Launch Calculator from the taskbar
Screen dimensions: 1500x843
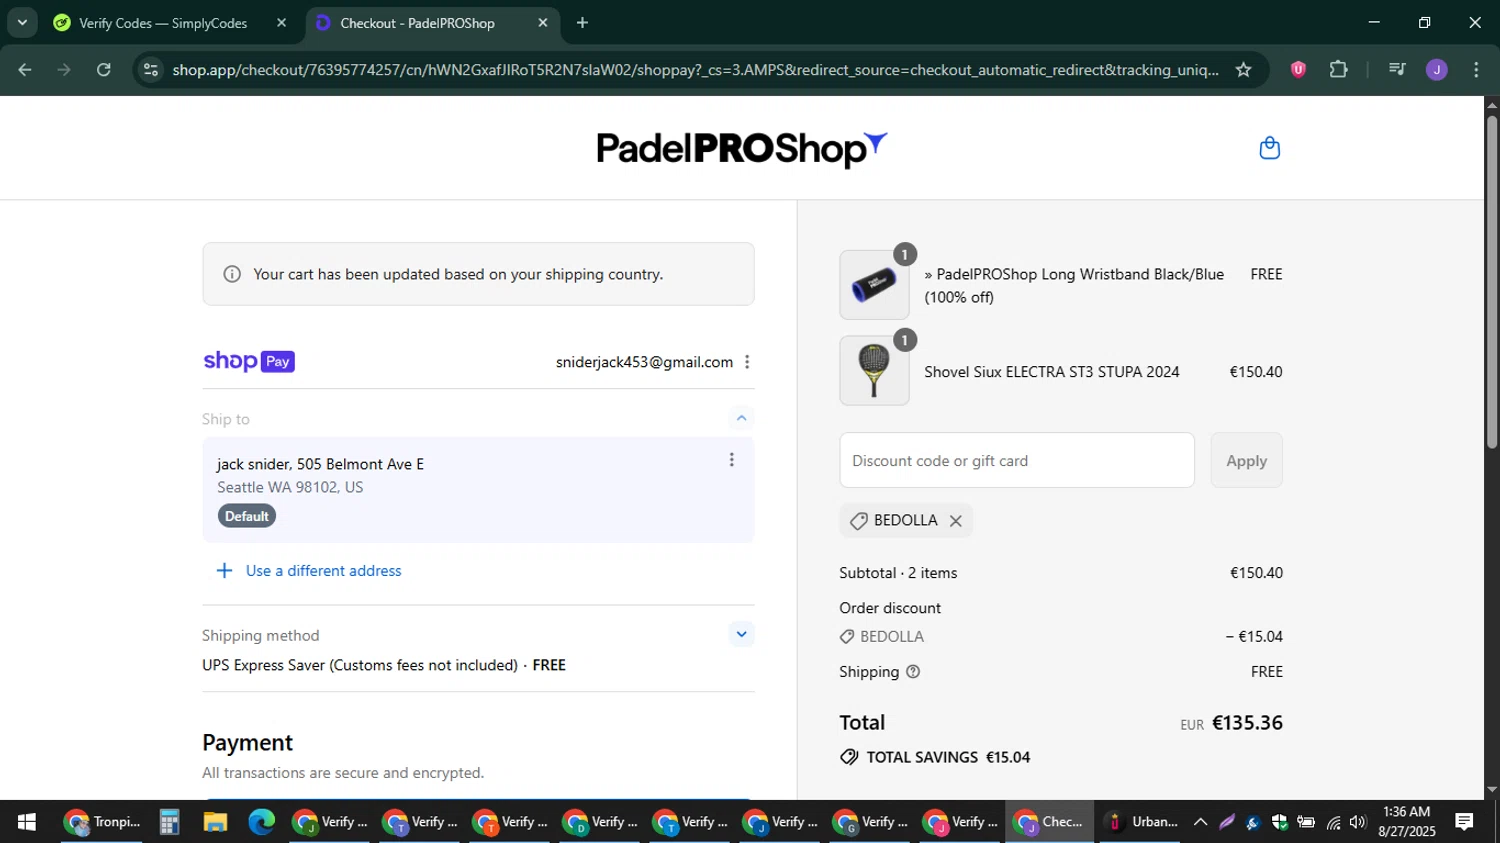pyautogui.click(x=169, y=822)
